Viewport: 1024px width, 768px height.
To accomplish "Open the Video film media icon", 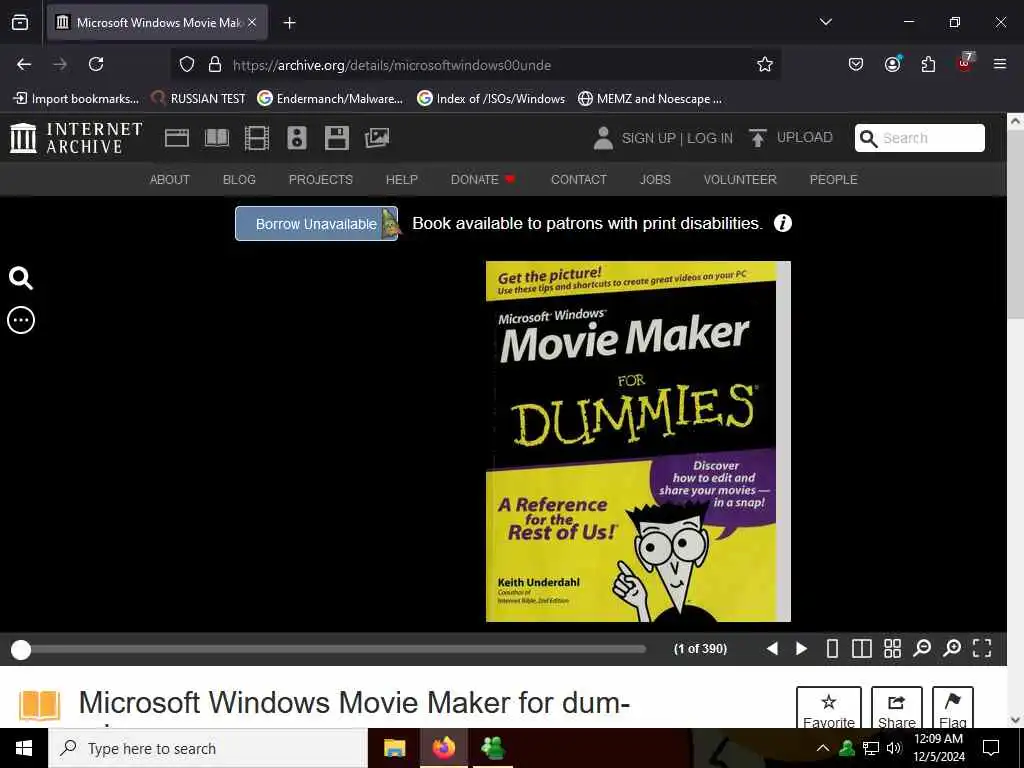I will [x=257, y=138].
